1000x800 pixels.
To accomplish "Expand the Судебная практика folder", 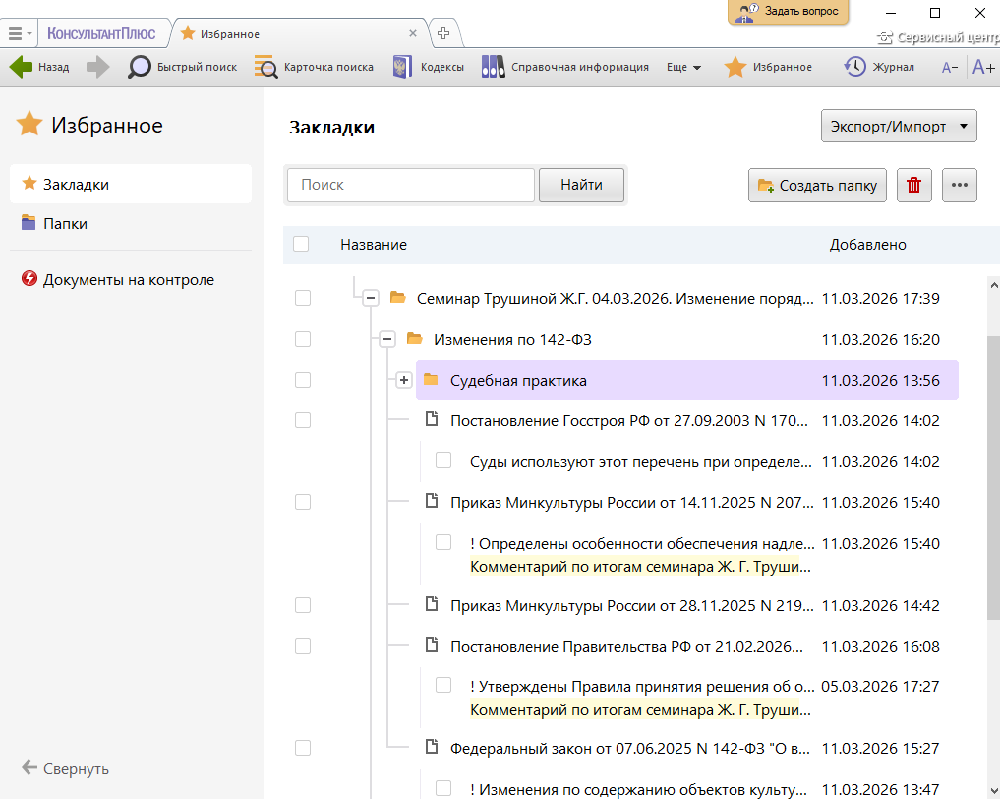I will pyautogui.click(x=404, y=380).
